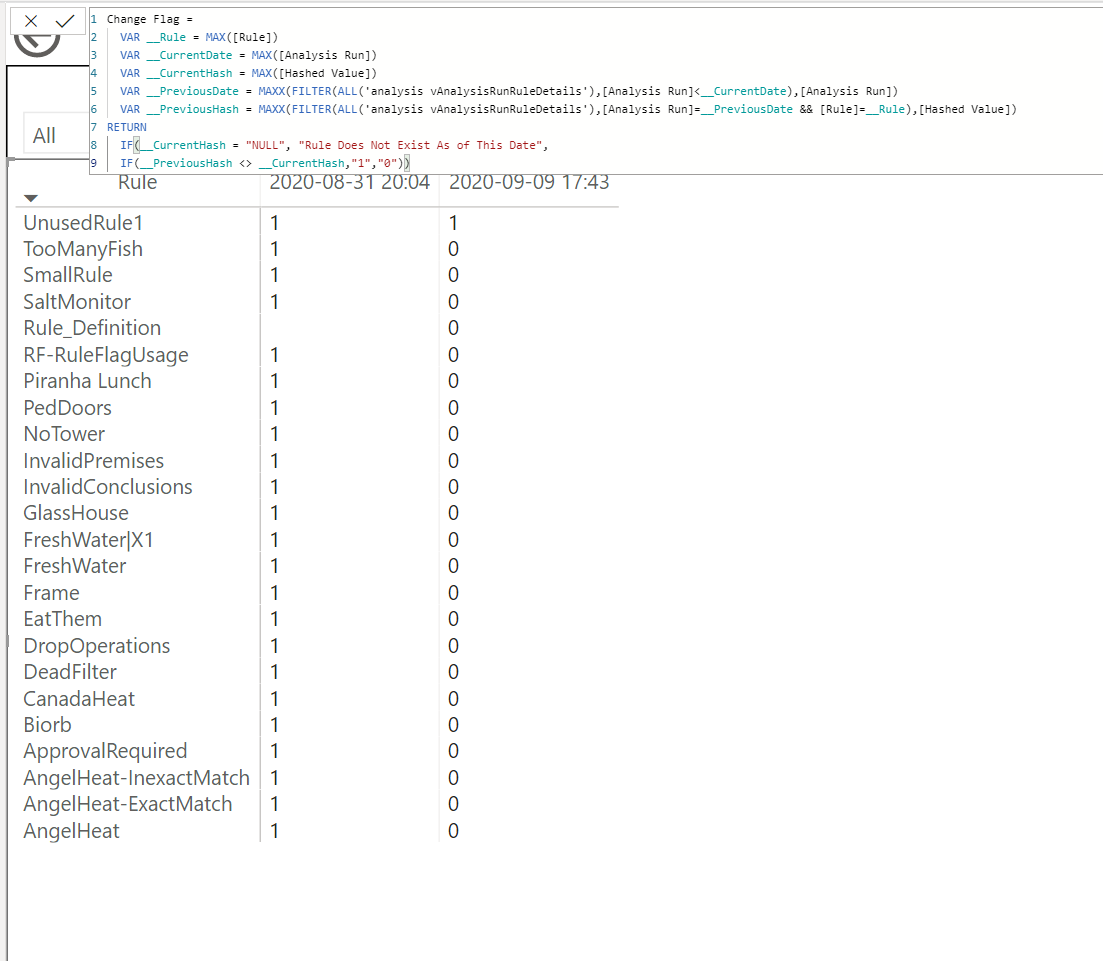Cancel the formula edit with X icon
Screen dimensions: 1103x961
[31, 21]
